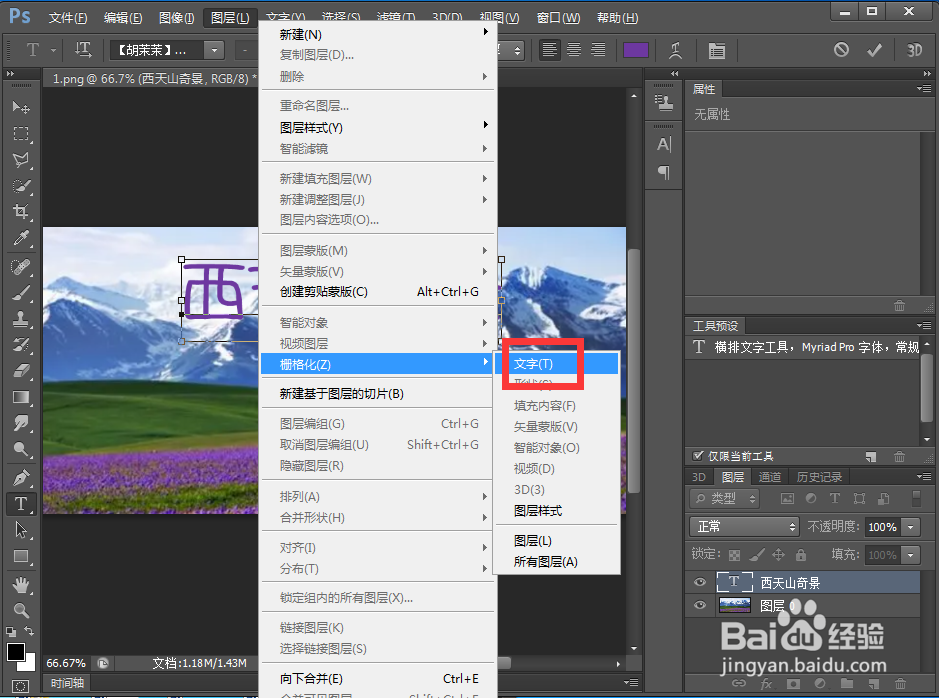Open the blend mode dropdown showing 正常
The width and height of the screenshot is (939, 698).
point(744,526)
